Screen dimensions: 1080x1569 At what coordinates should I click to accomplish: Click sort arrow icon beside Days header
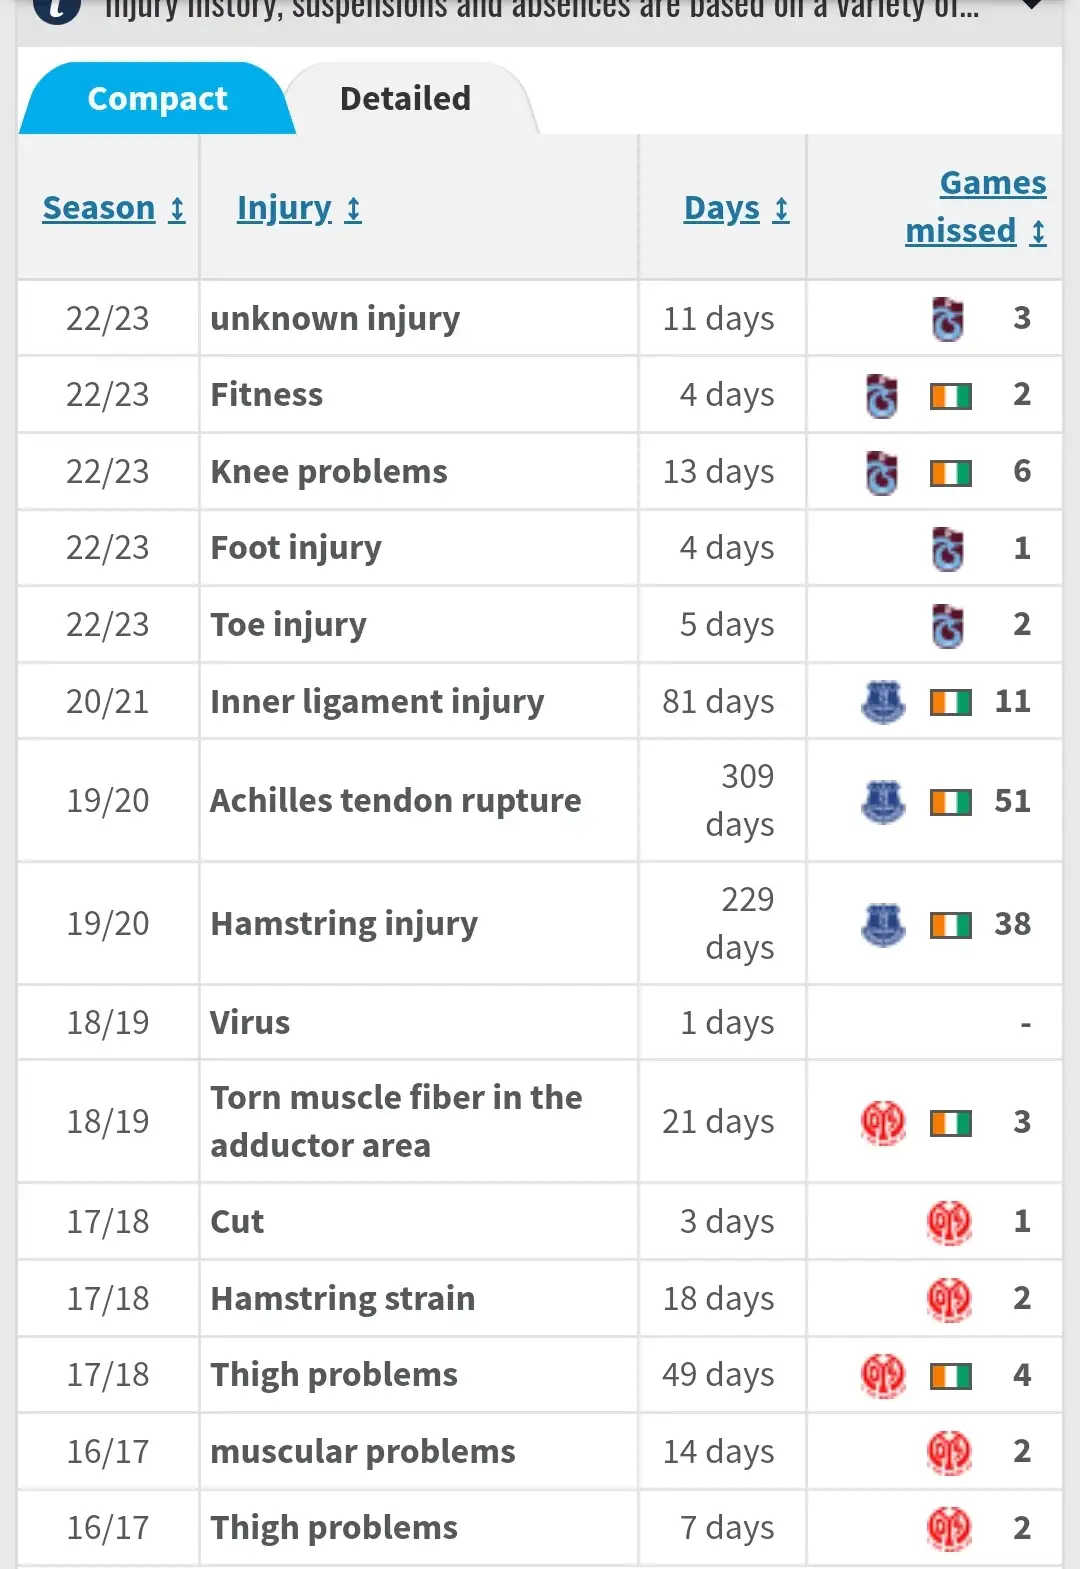pos(781,209)
